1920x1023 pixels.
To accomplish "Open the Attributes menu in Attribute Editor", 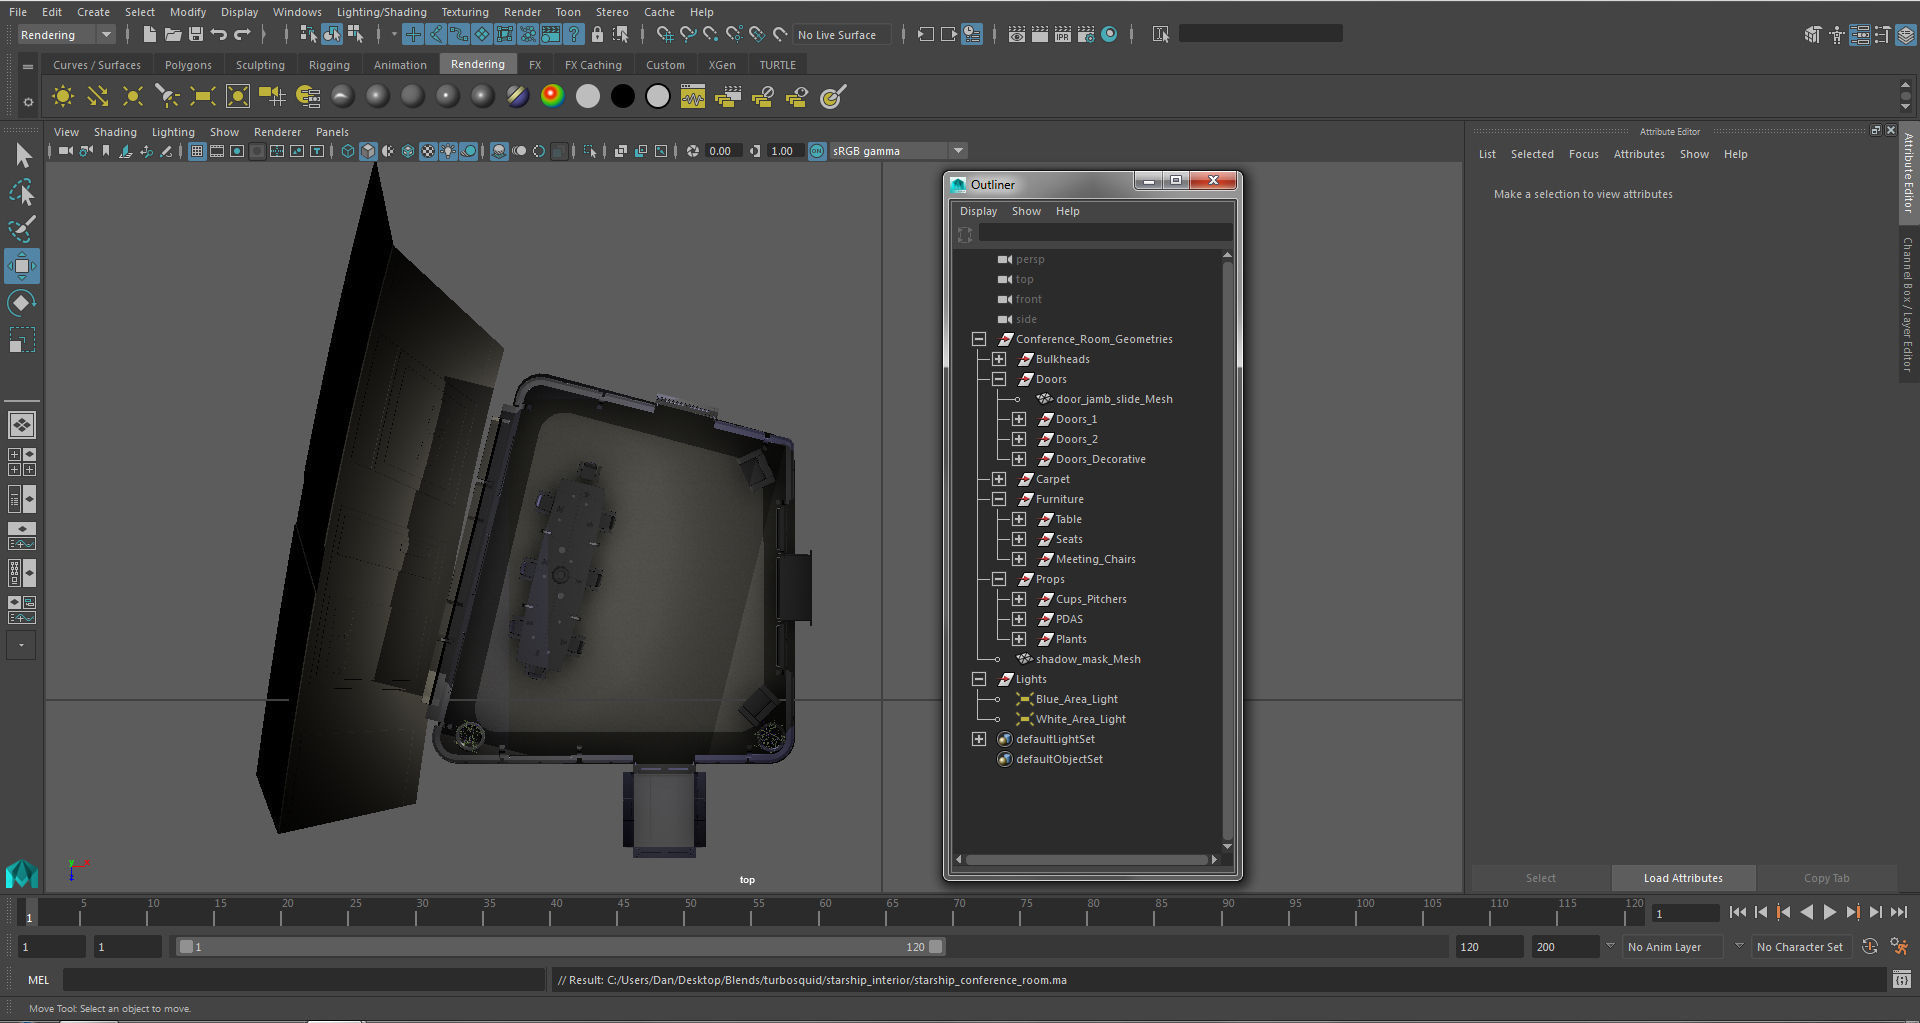I will [1639, 154].
